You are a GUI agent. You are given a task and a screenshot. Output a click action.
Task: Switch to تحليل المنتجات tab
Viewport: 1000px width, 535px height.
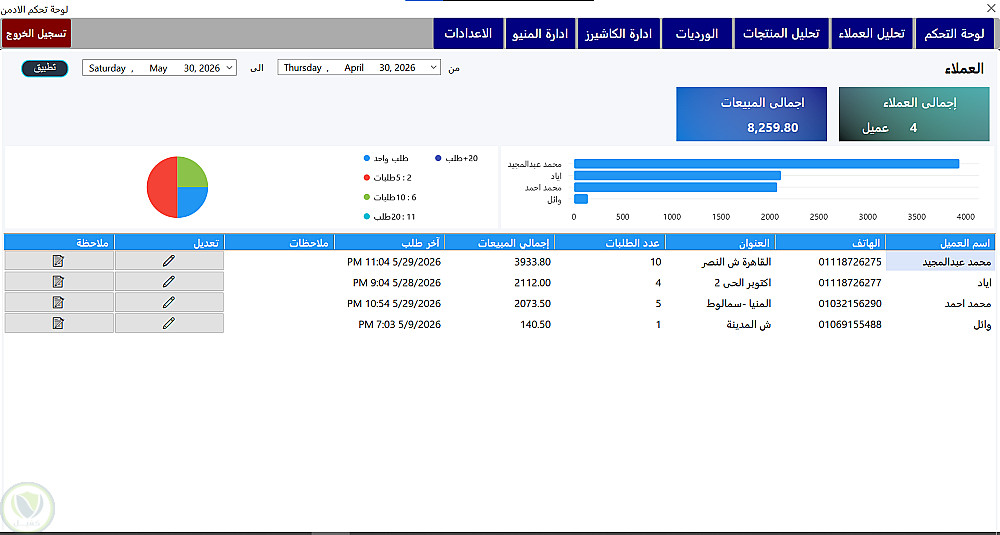781,34
